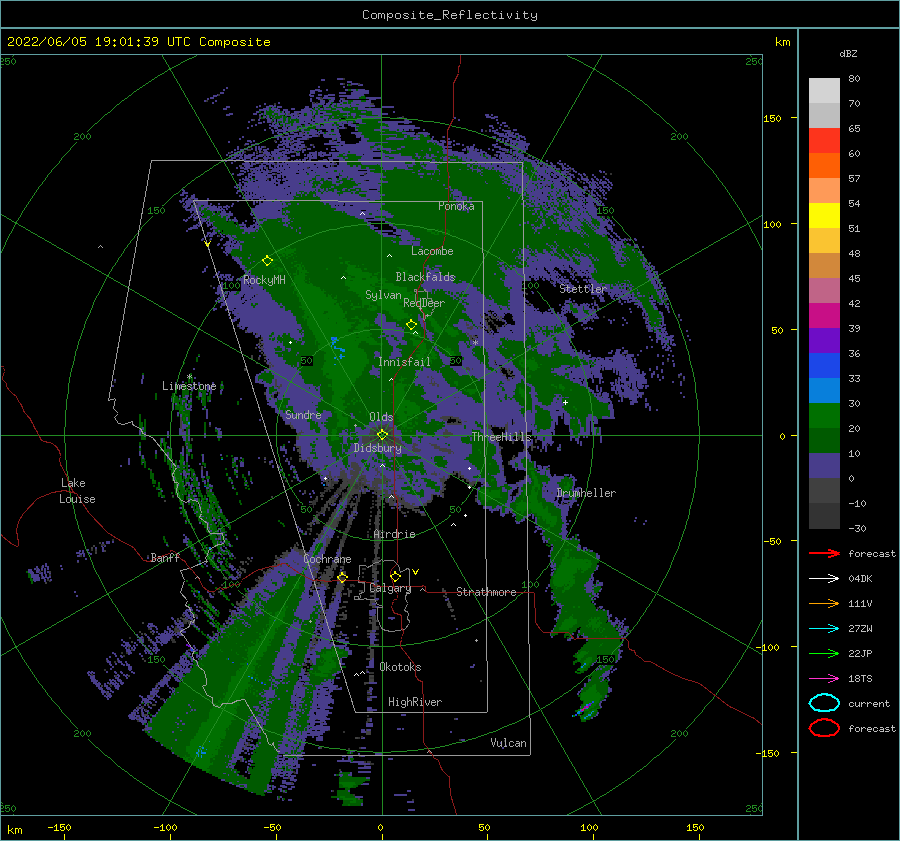The image size is (900, 841).
Task: Click the Composite_Reflectivity title
Action: pos(449,15)
